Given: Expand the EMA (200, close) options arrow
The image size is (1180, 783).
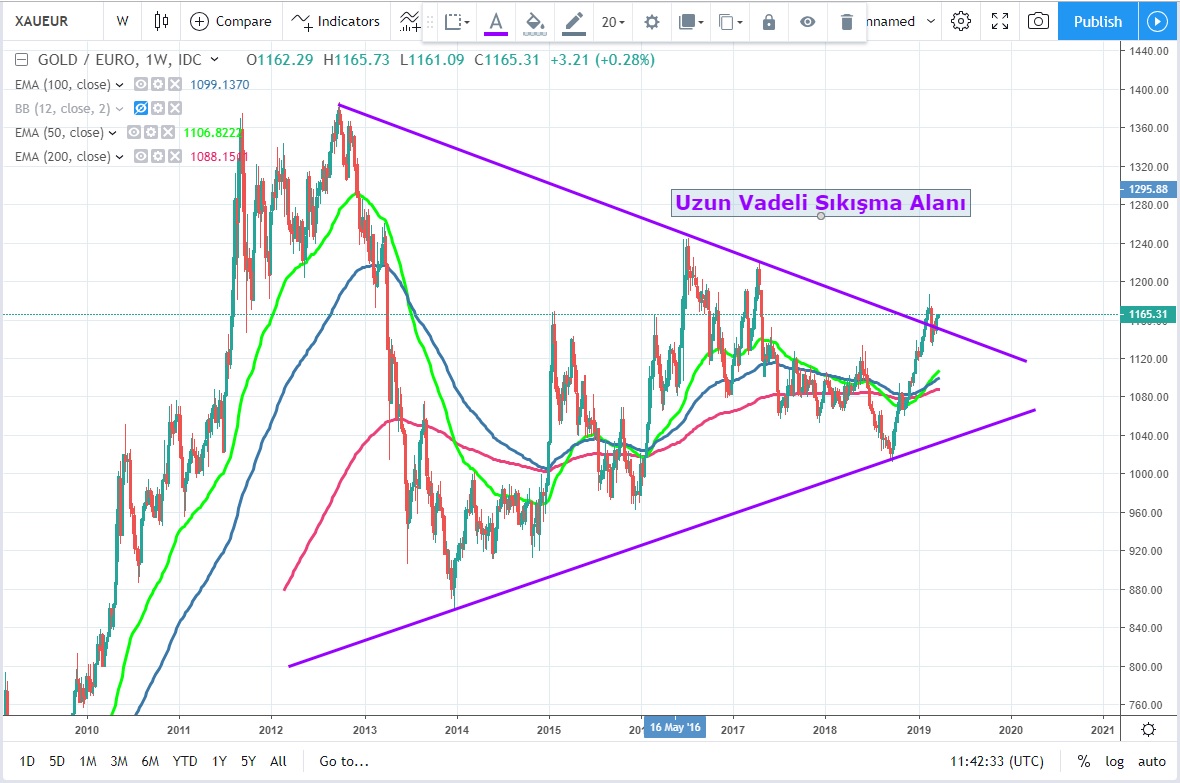Looking at the screenshot, I should click(x=120, y=157).
